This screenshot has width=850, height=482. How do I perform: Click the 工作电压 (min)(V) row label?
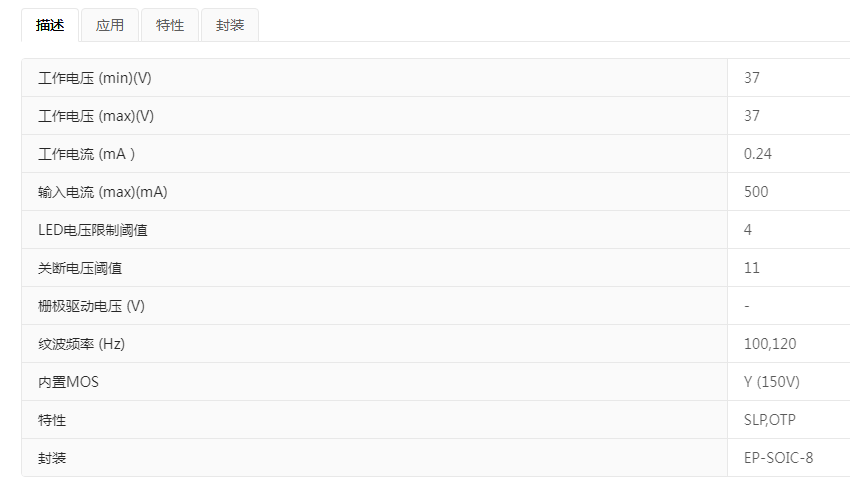pos(95,78)
